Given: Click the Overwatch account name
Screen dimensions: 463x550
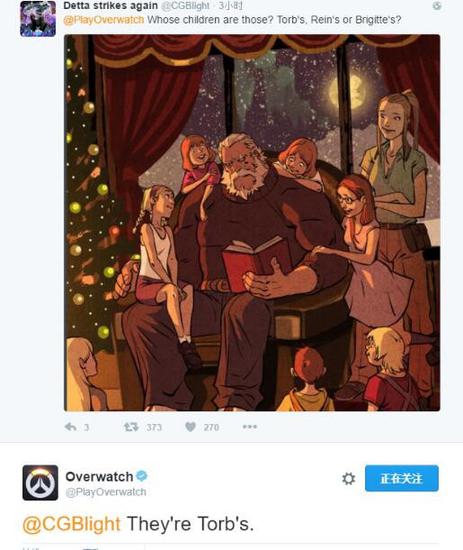Looking at the screenshot, I should pyautogui.click(x=99, y=477).
